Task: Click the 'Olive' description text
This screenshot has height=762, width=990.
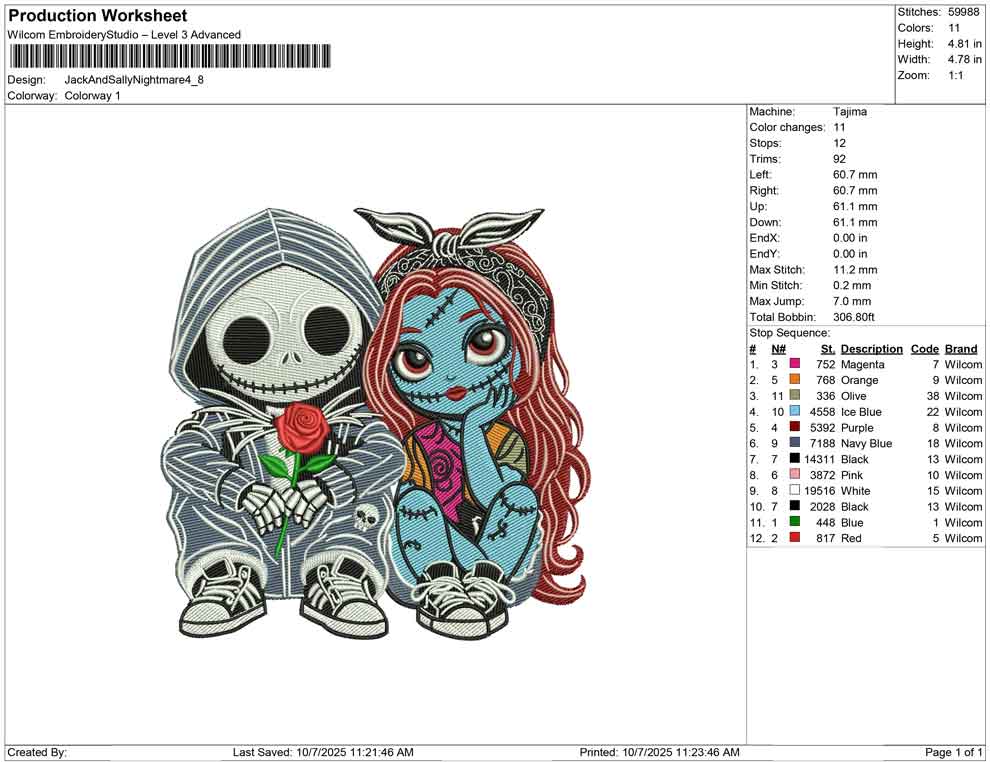Action: point(853,396)
